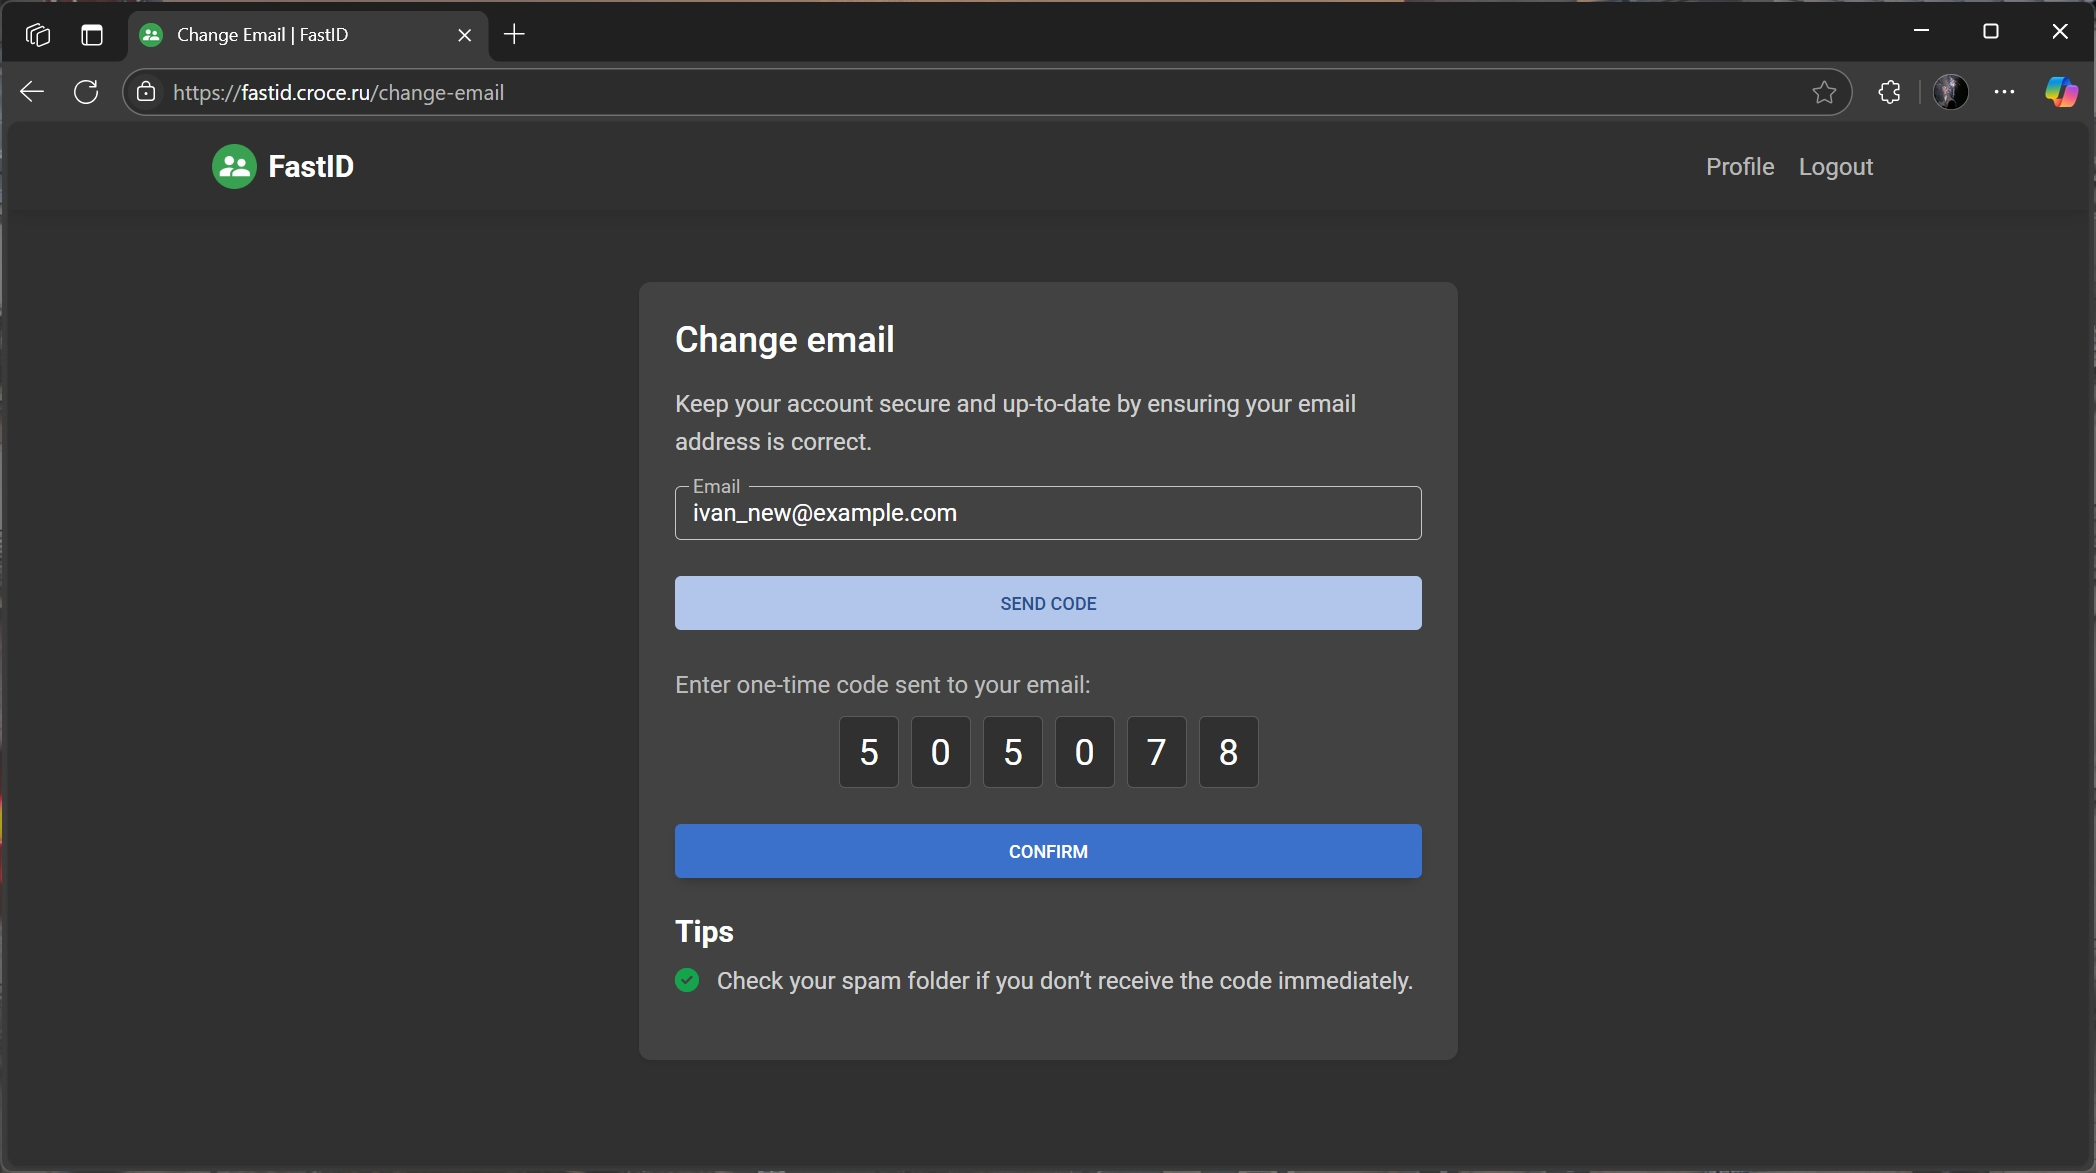Select the third code digit box
Image resolution: width=2096 pixels, height=1173 pixels.
pyautogui.click(x=1013, y=752)
